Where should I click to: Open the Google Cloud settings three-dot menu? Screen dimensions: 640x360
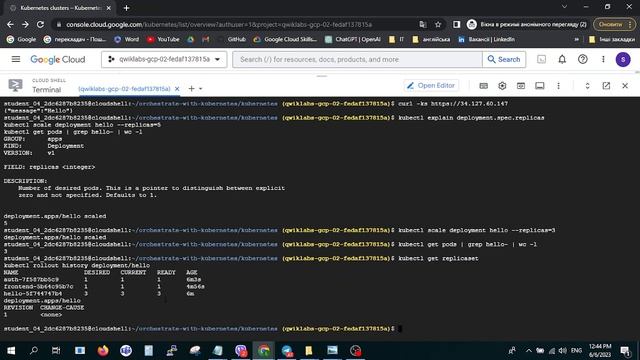pyautogui.click(x=603, y=60)
